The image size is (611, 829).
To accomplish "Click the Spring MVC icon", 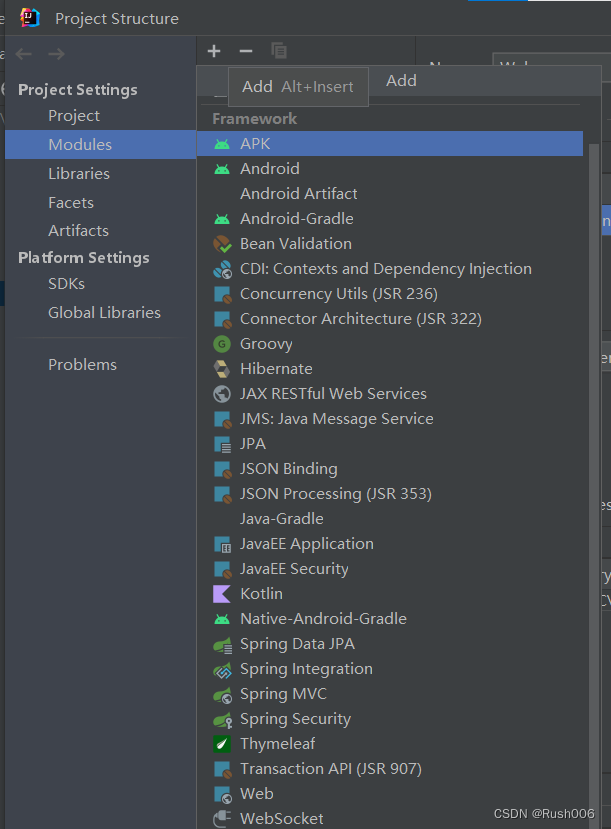I will [223, 694].
